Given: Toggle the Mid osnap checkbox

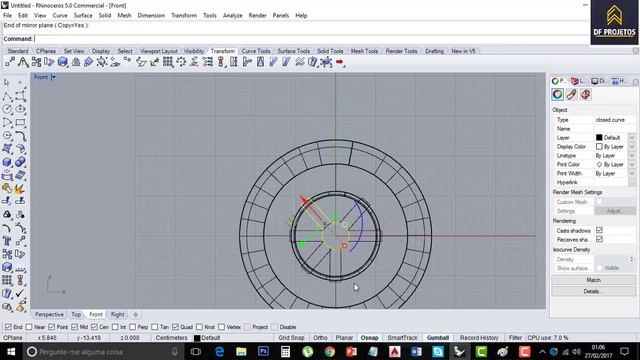Looking at the screenshot, I should tap(74, 327).
